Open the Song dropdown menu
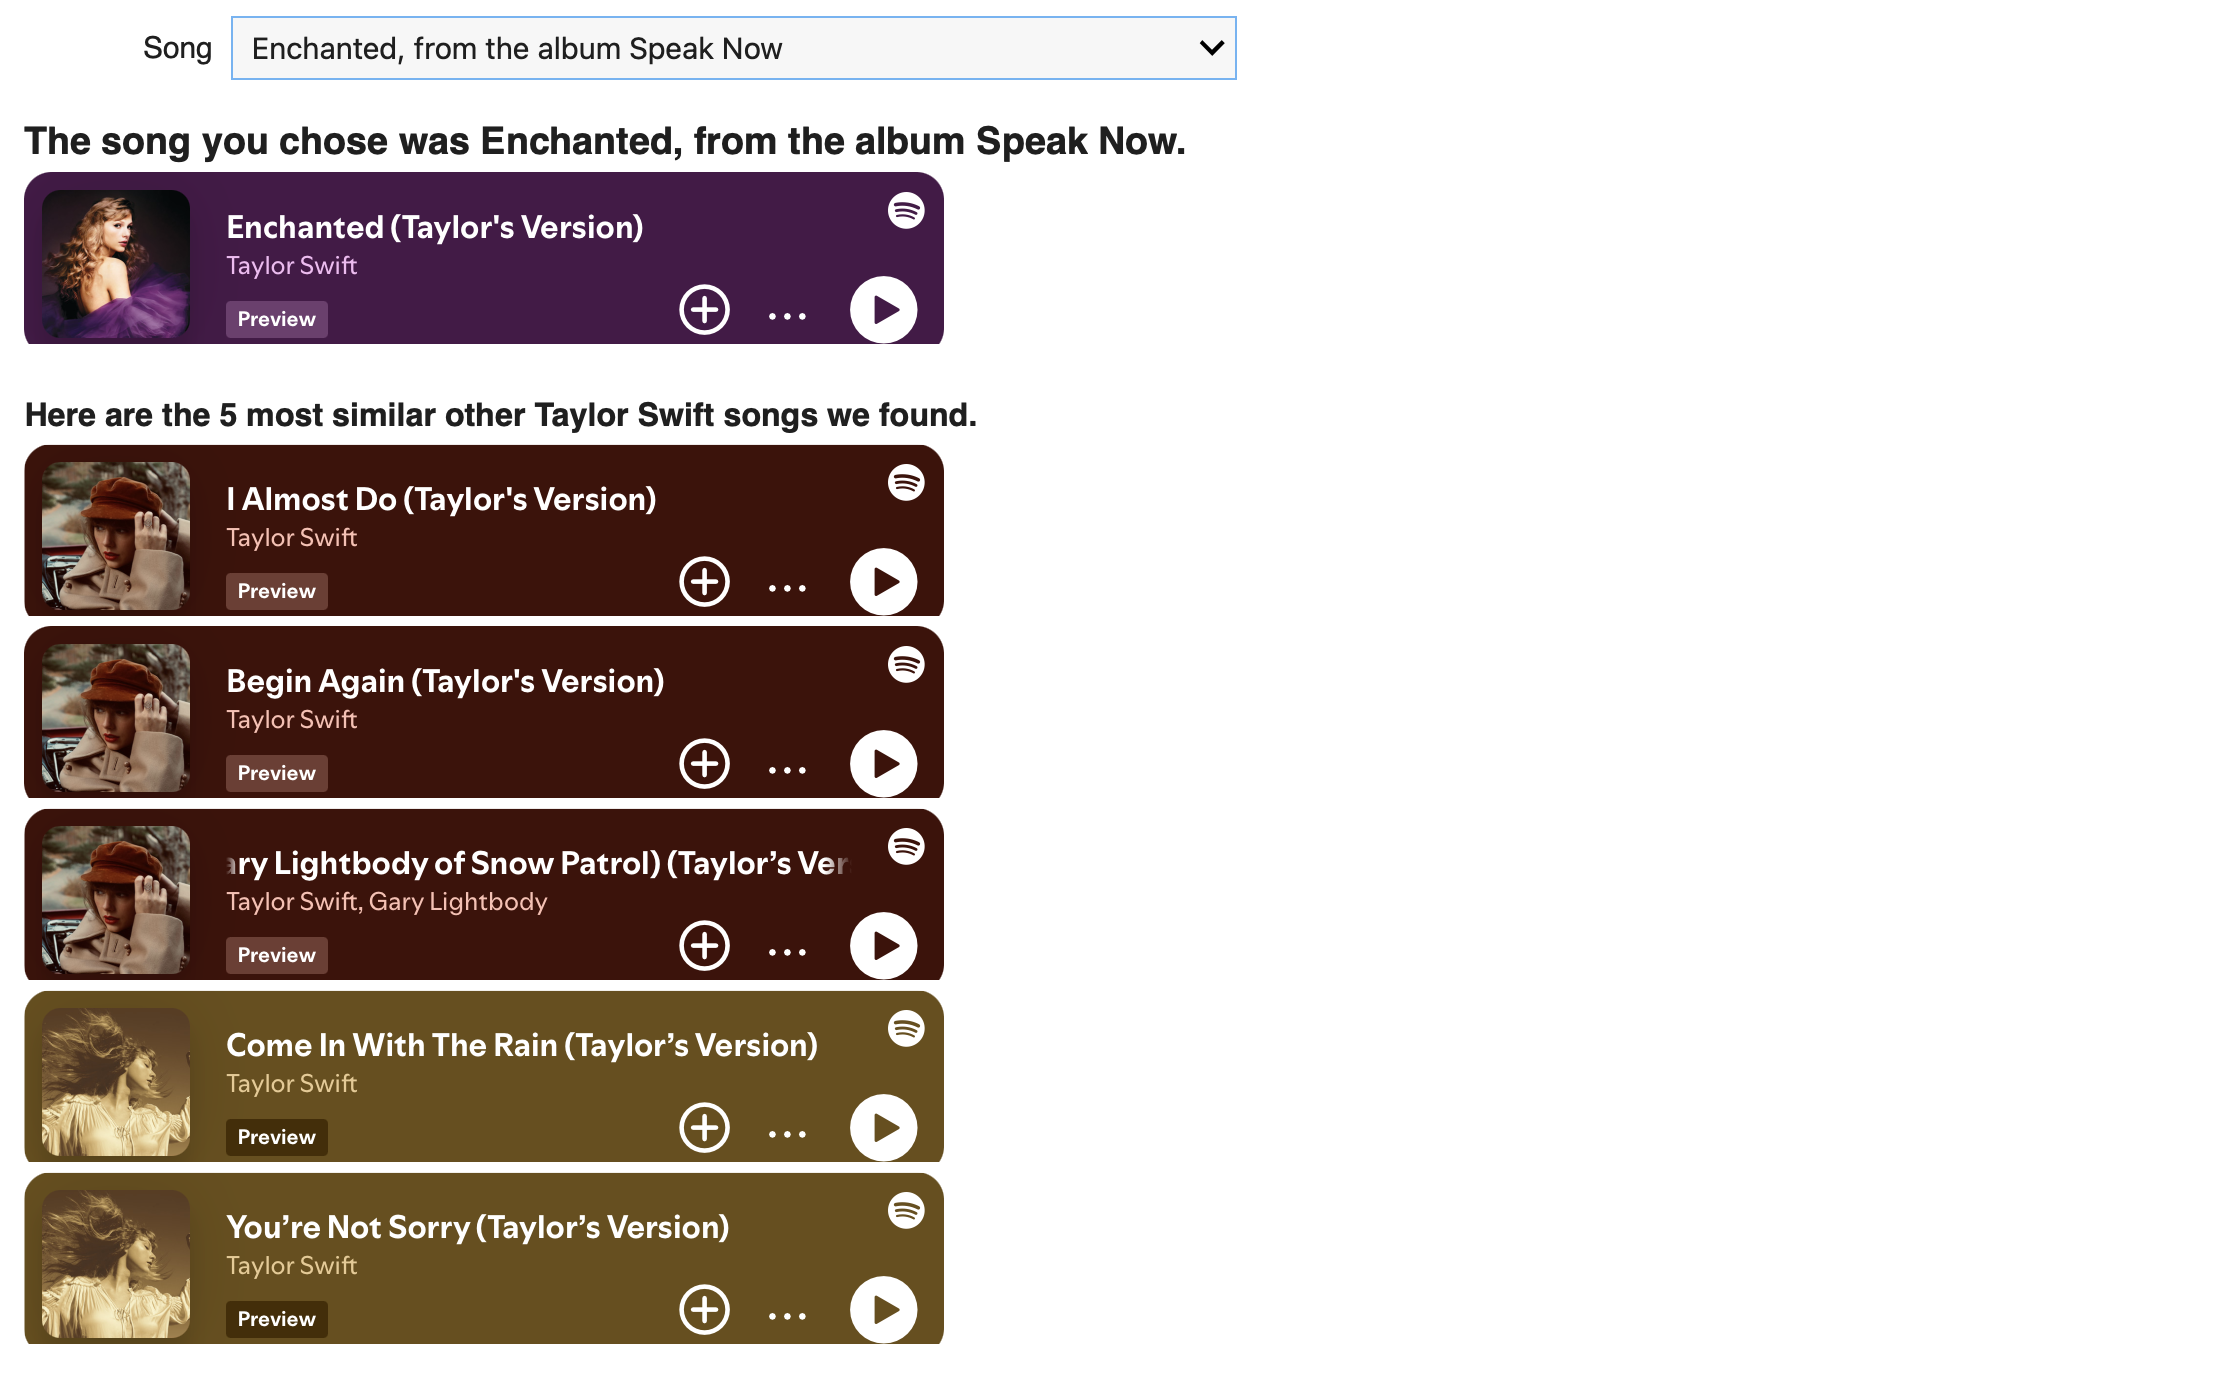The image size is (2226, 1384). [733, 48]
